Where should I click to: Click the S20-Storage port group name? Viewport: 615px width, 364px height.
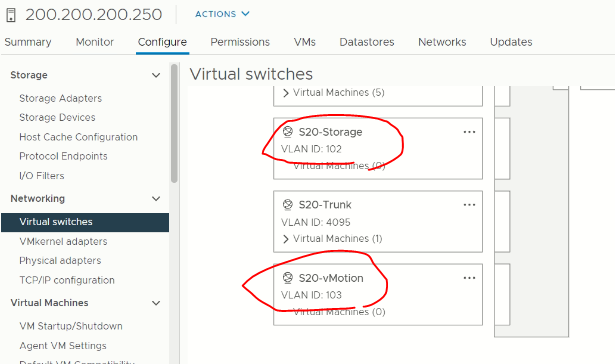pos(330,132)
